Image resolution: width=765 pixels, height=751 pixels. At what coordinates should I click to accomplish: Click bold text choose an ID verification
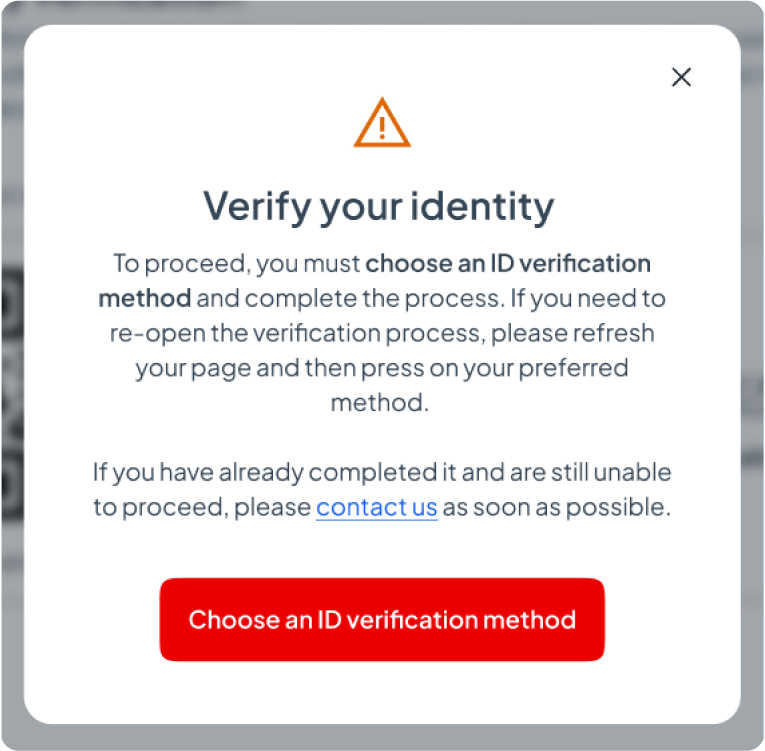point(508,264)
